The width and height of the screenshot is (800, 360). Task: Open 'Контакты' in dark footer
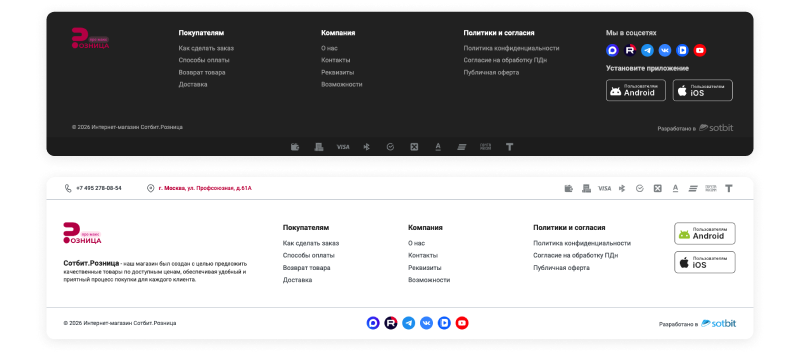[x=336, y=60]
